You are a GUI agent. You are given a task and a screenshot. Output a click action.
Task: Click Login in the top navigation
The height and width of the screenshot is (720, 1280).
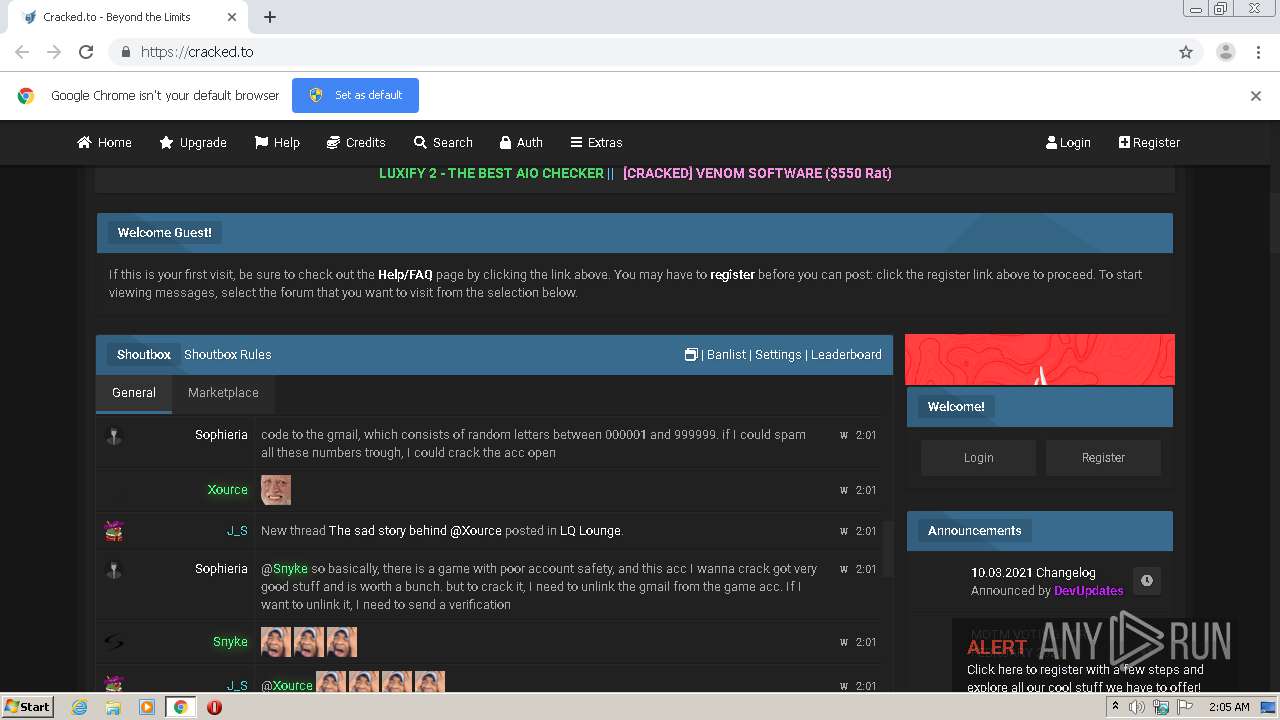coord(1068,142)
